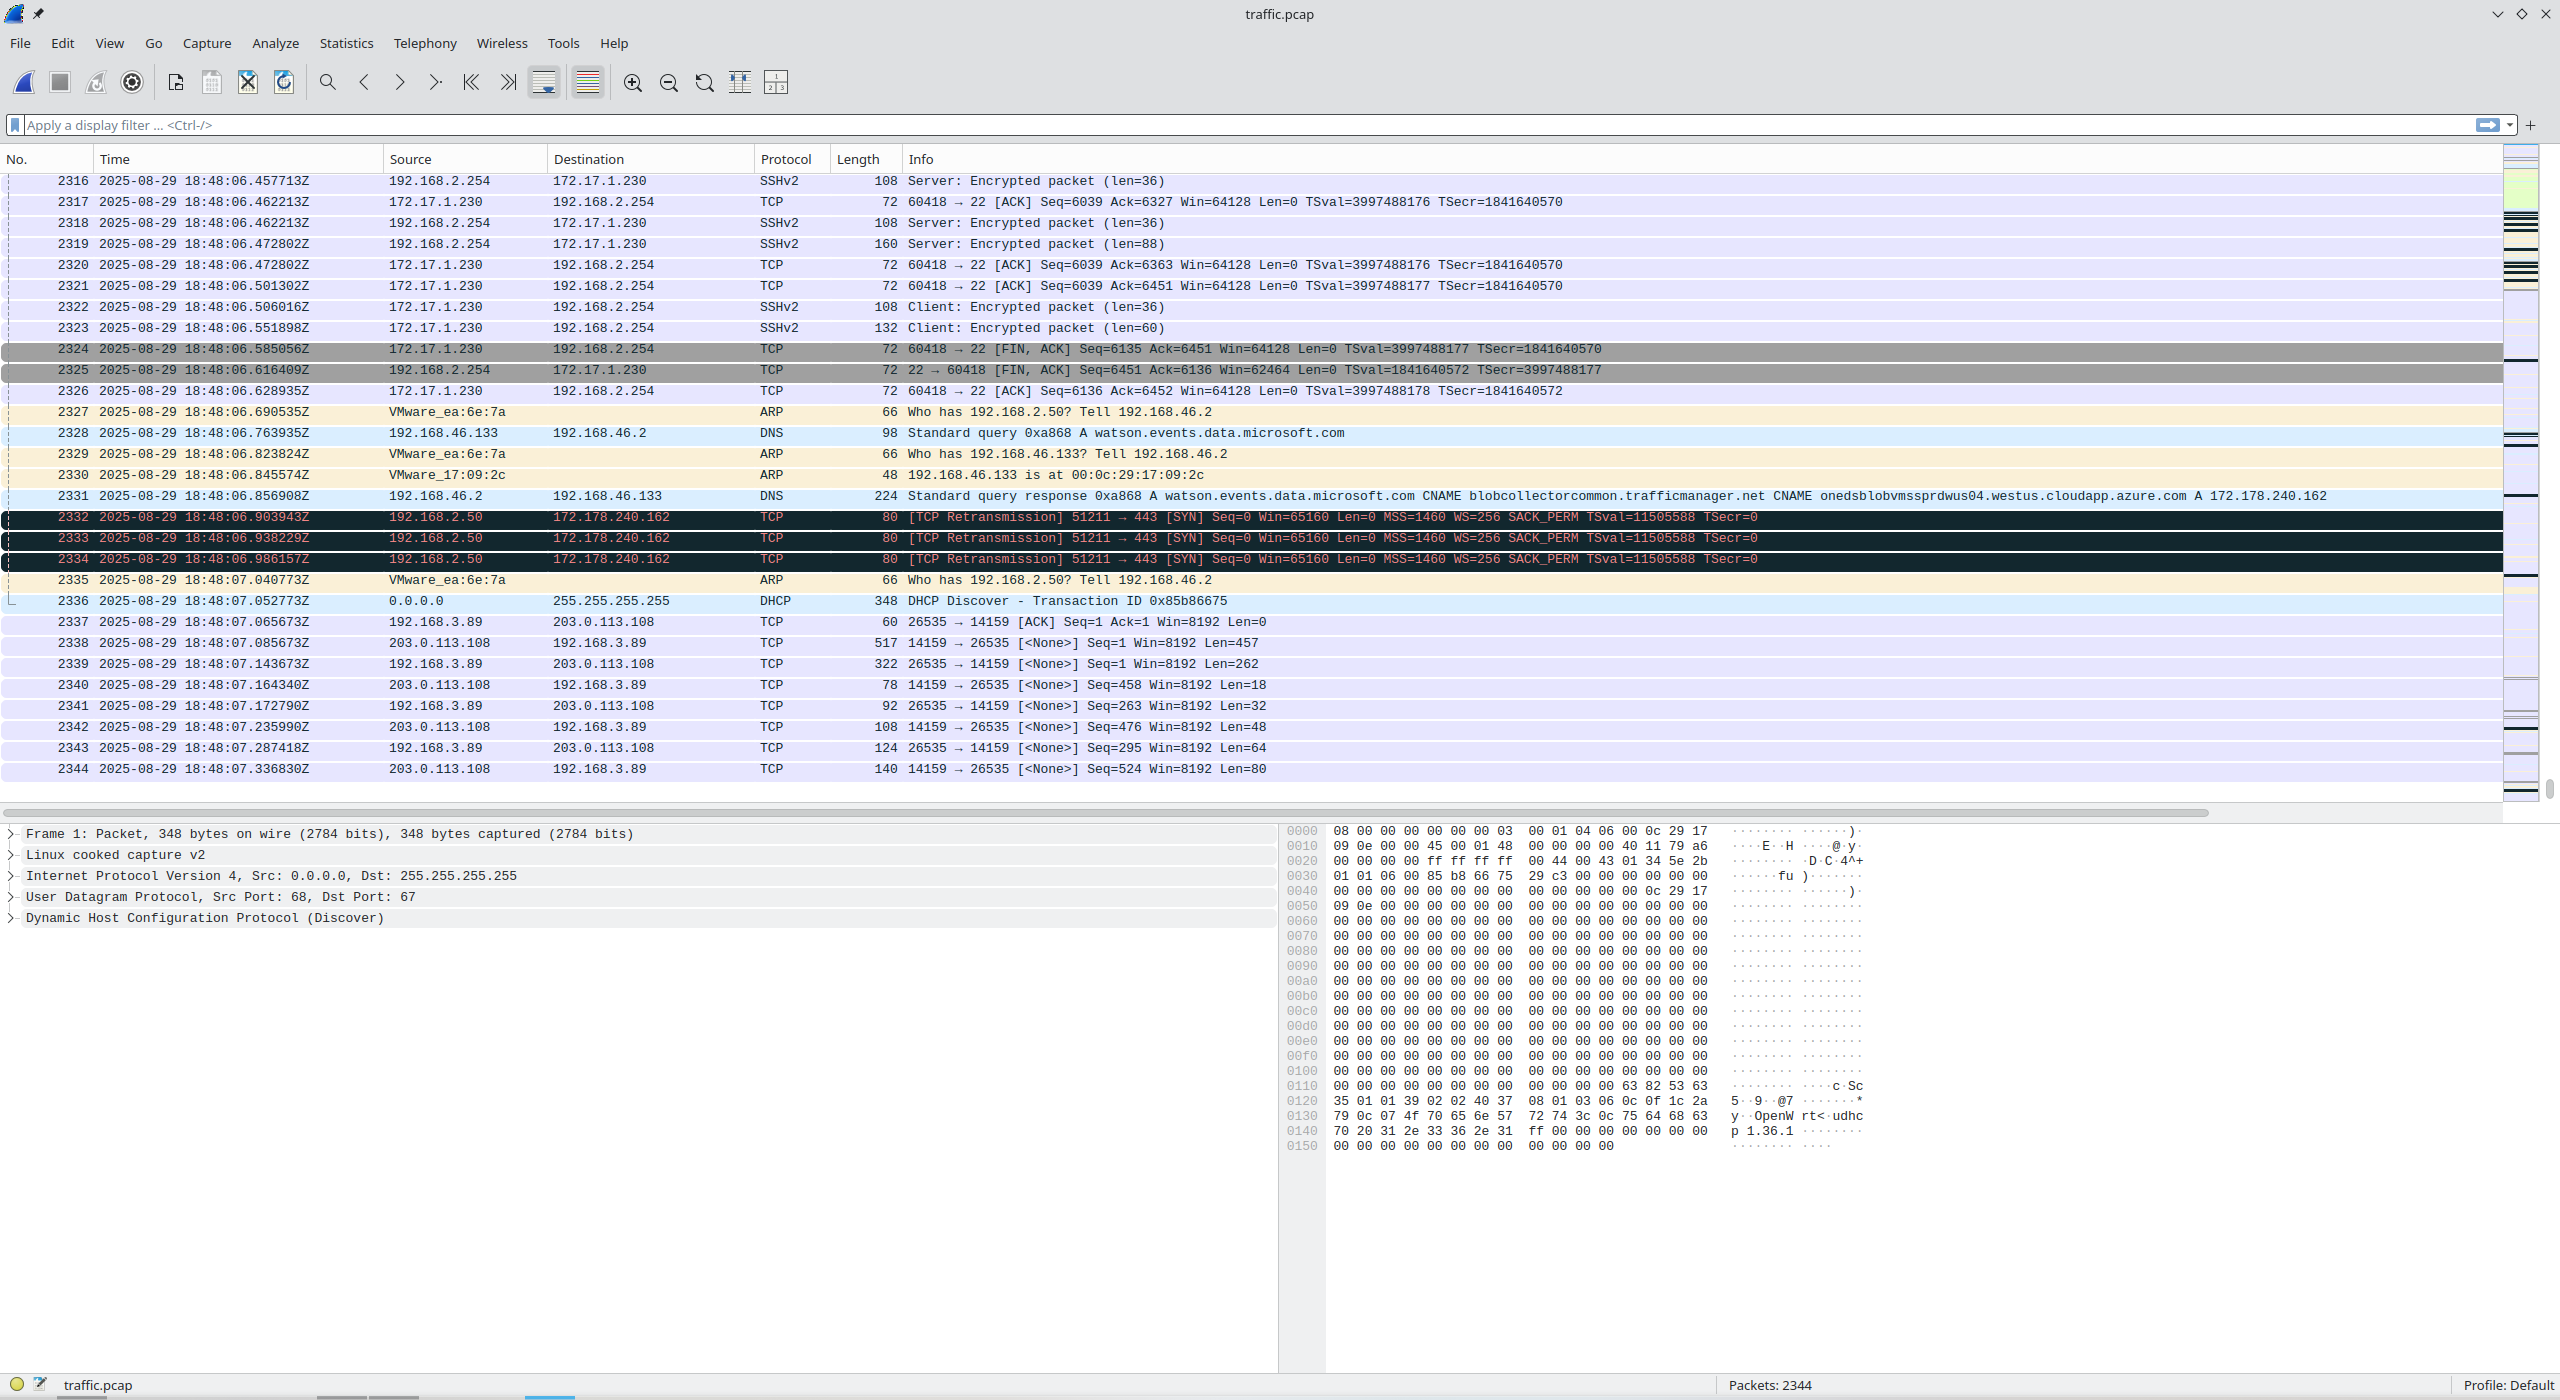The height and width of the screenshot is (1400, 2560).
Task: Open the display filter history dropdown
Action: tap(2509, 125)
